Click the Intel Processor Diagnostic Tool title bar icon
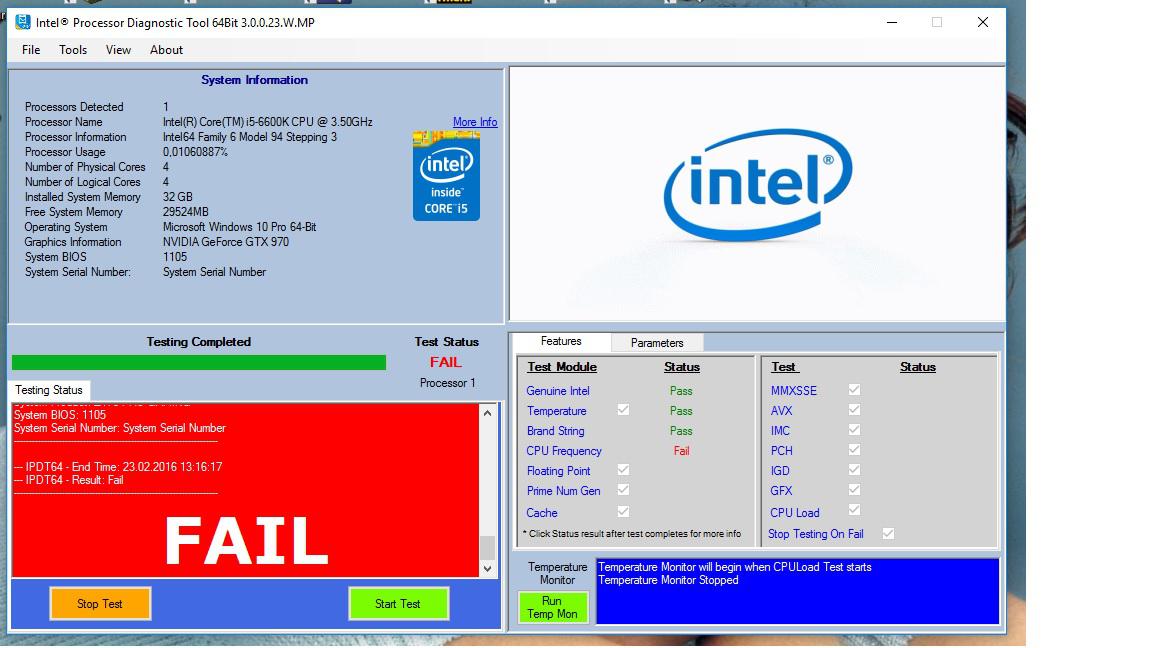 23,22
